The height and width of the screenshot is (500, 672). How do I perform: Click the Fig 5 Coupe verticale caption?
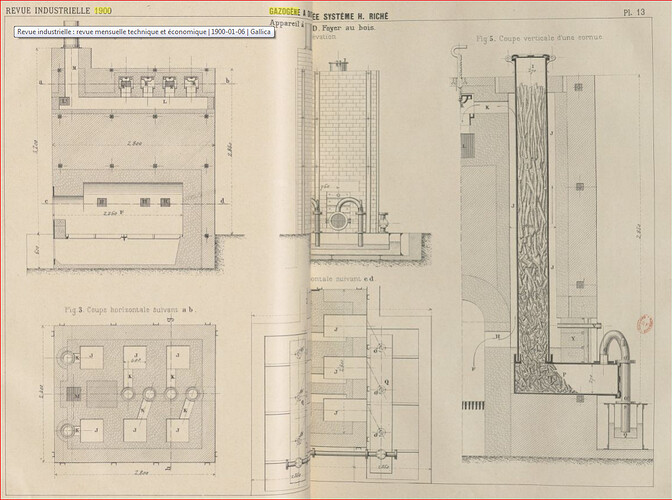(540, 38)
